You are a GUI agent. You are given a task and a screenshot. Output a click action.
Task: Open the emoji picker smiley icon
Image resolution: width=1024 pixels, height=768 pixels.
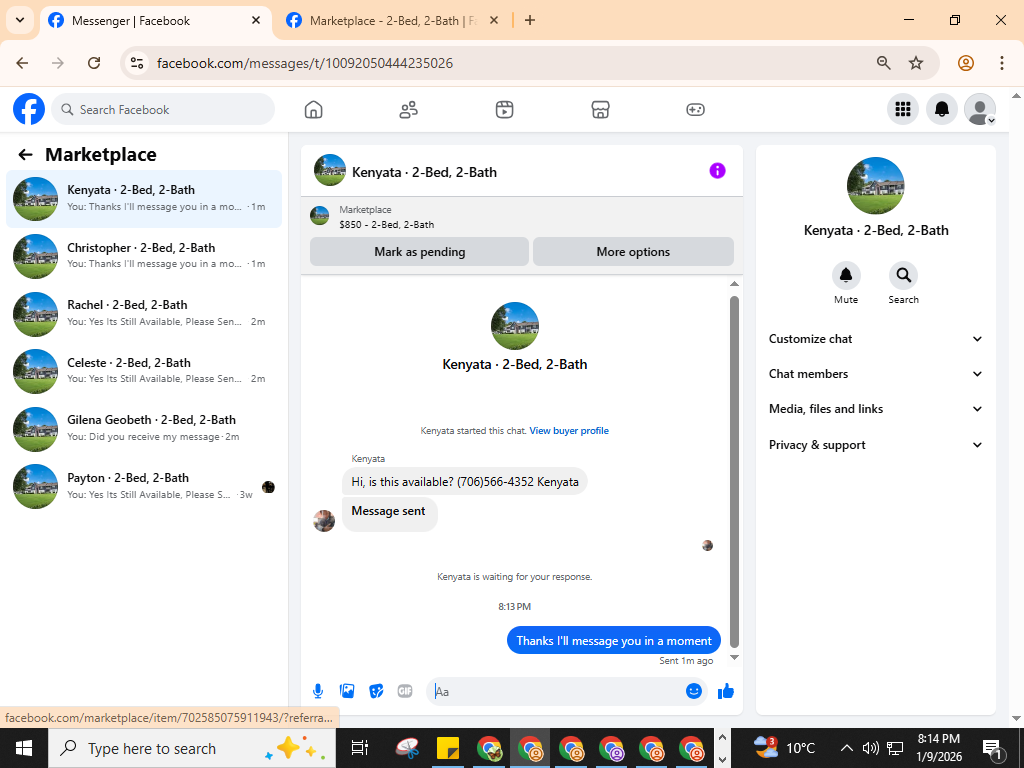(694, 691)
